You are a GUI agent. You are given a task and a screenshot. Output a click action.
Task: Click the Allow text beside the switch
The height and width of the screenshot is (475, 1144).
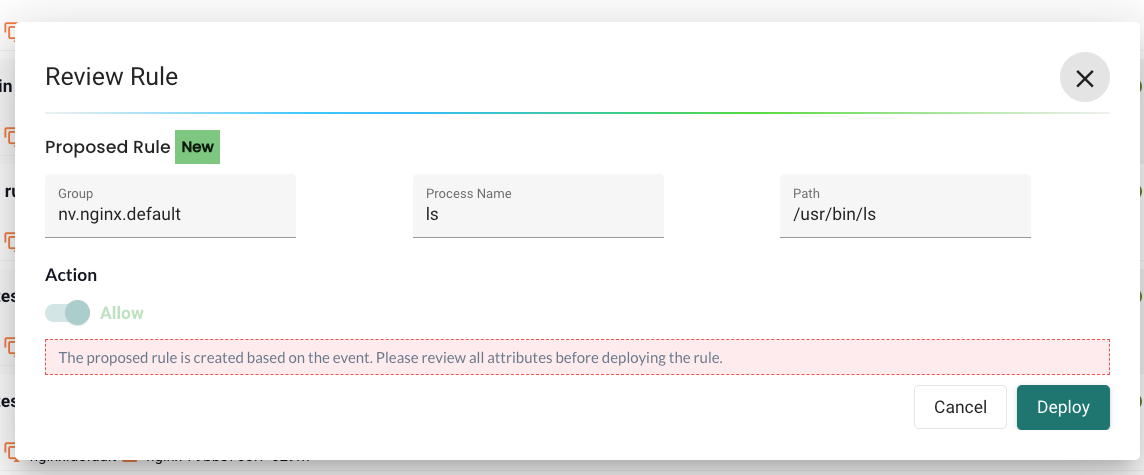(x=122, y=313)
